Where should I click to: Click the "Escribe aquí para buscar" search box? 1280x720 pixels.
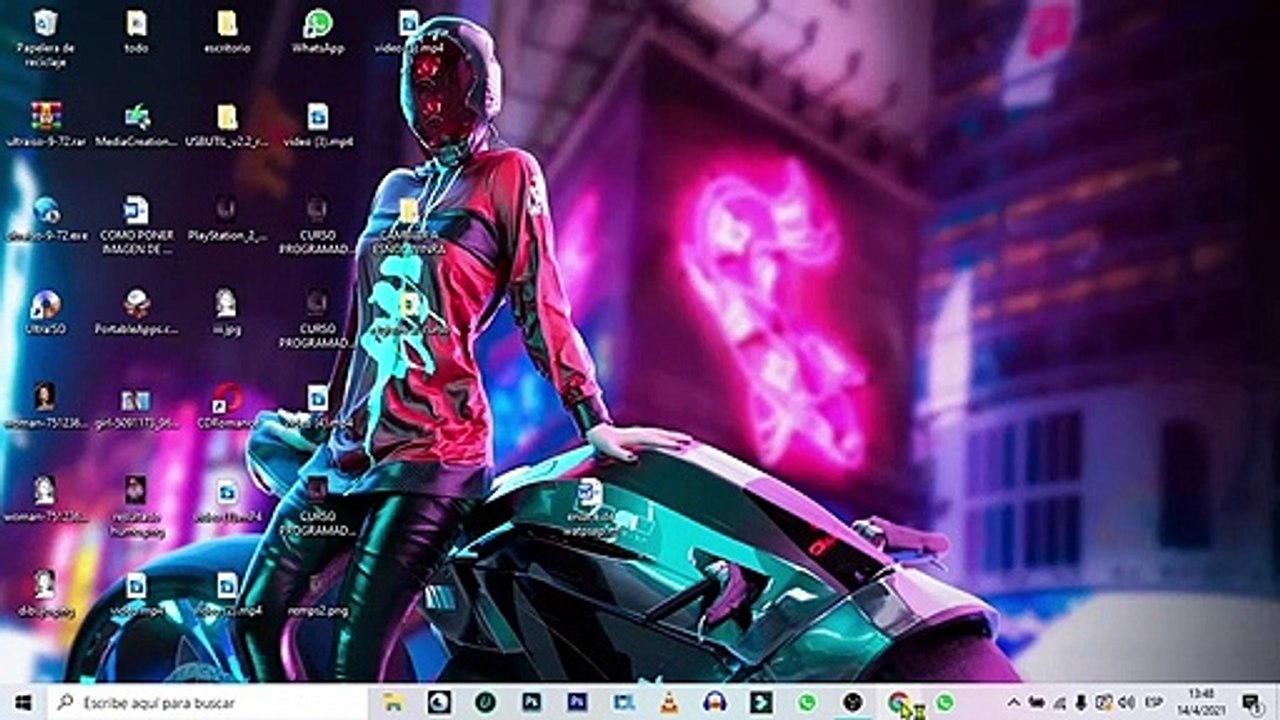207,702
